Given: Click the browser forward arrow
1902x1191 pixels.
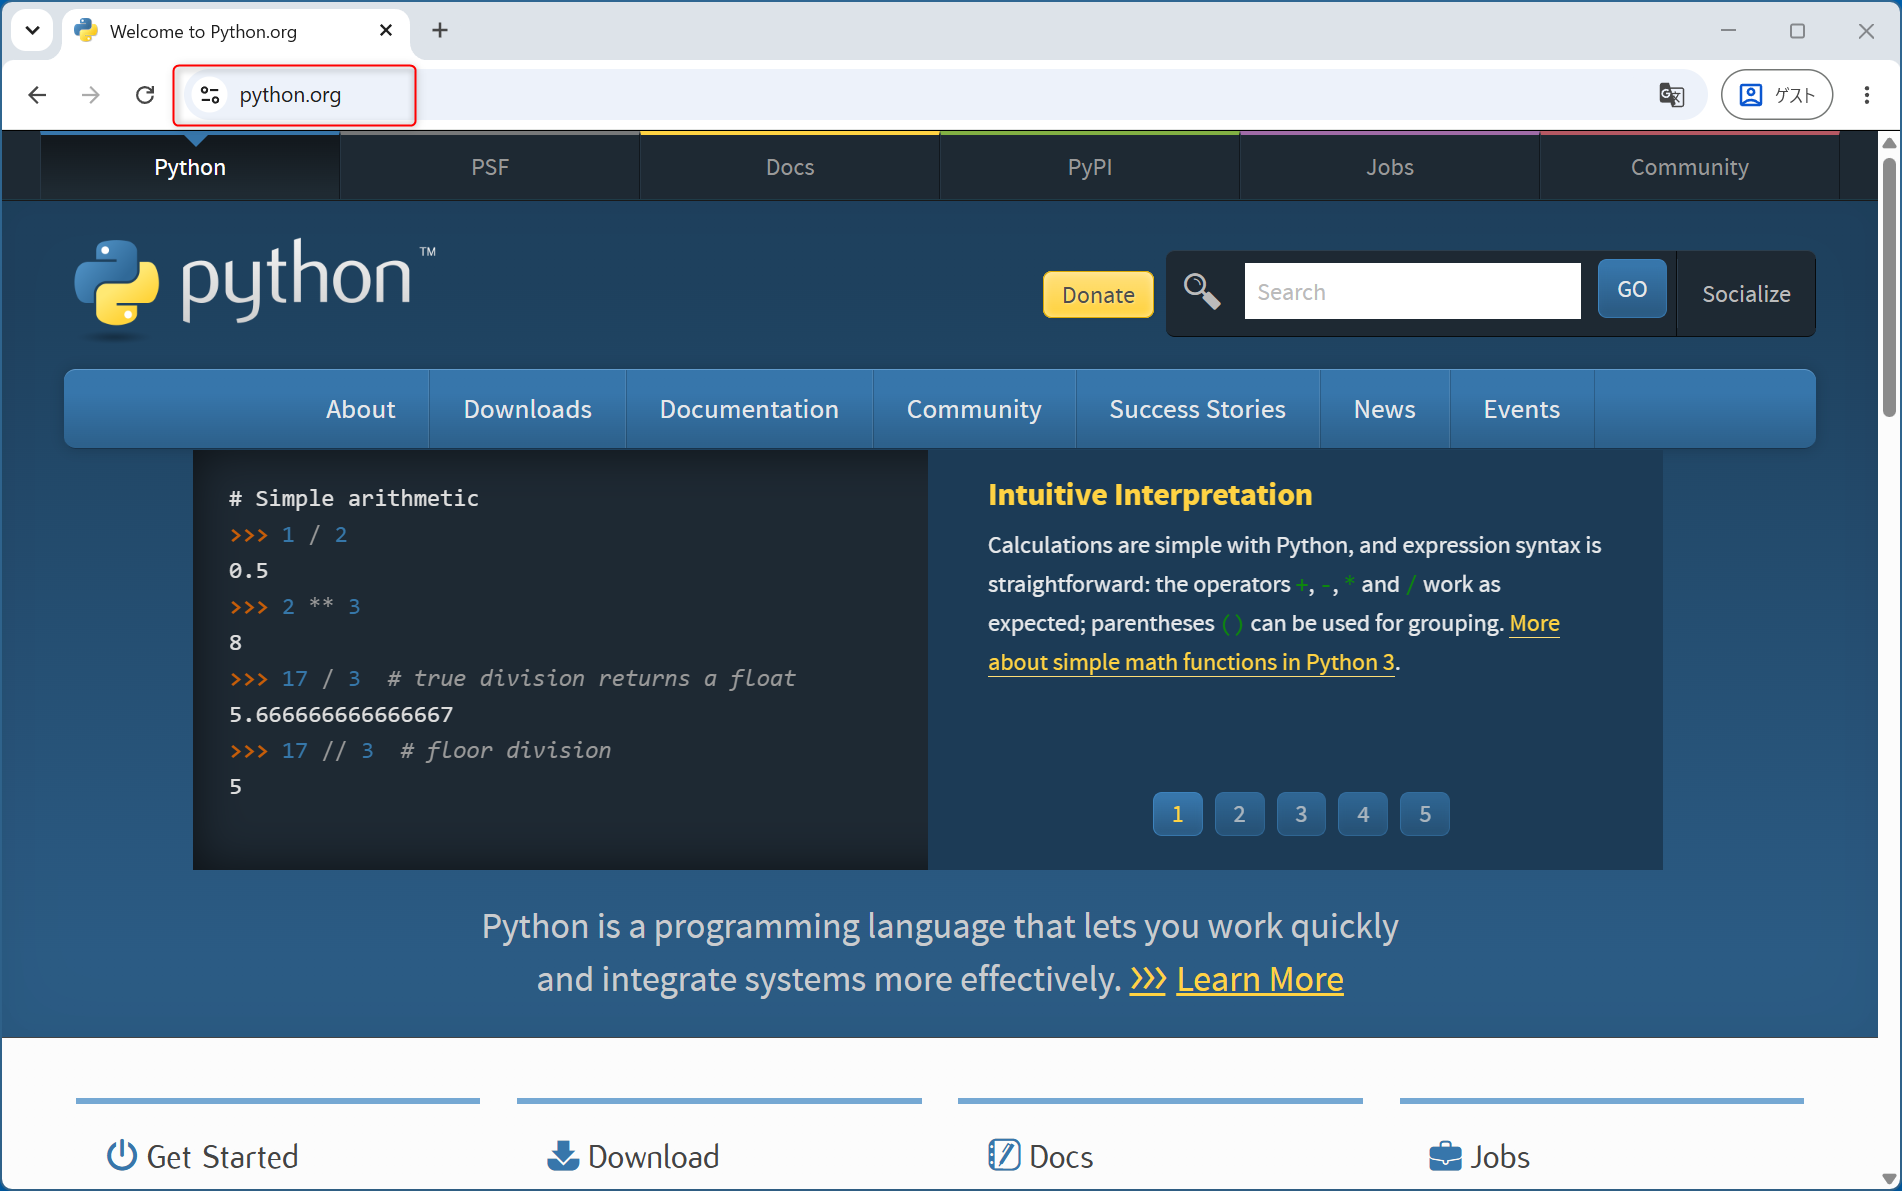Looking at the screenshot, I should 91,95.
